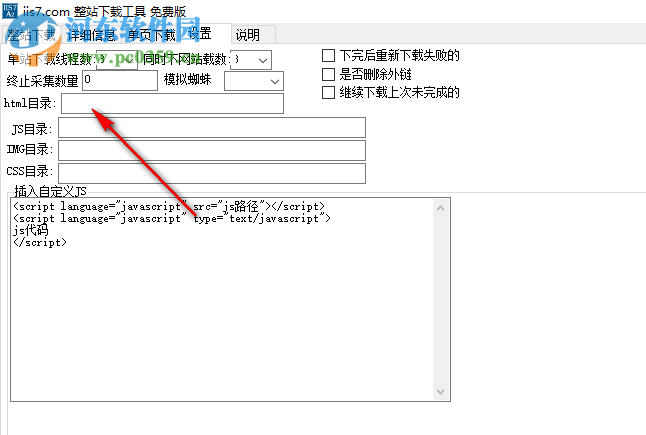The width and height of the screenshot is (646, 435).
Task: Toggle 是否删除外链 checkbox
Action: [328, 74]
